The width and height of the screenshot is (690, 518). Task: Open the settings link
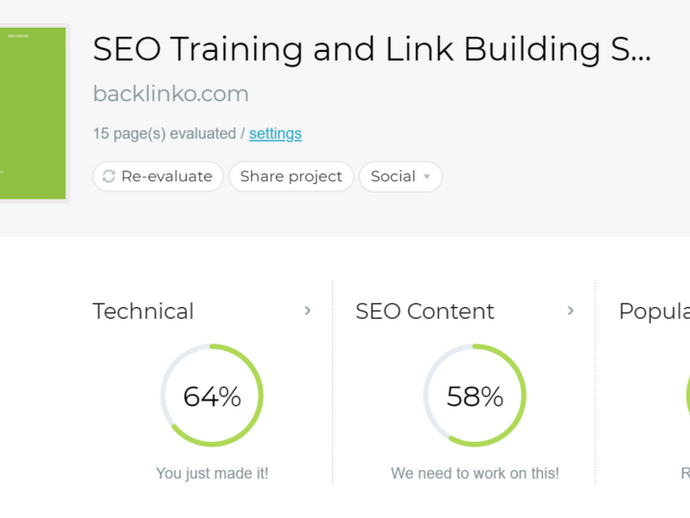click(x=275, y=134)
